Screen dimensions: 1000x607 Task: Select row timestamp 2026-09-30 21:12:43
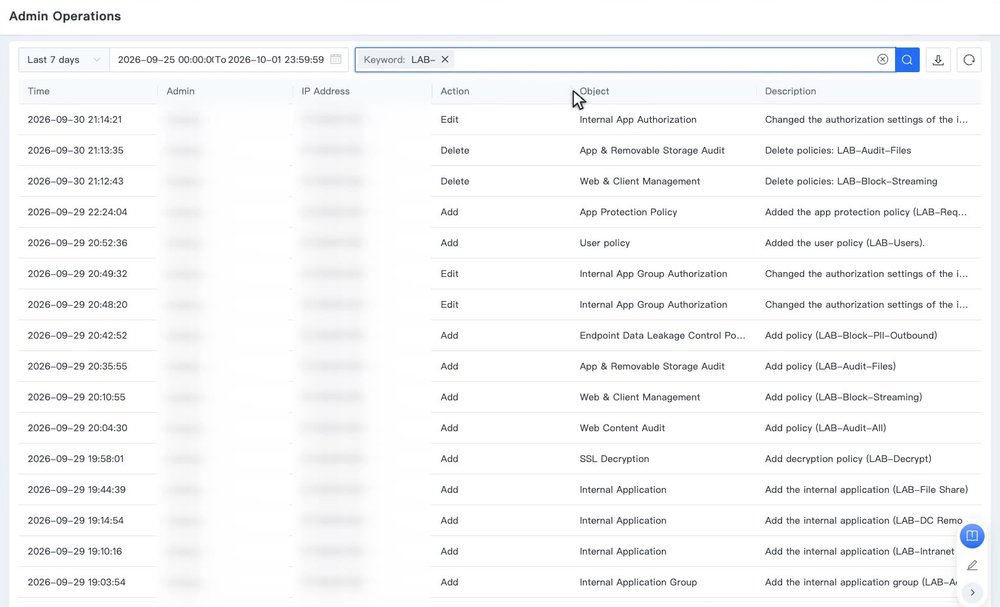[x=75, y=181]
